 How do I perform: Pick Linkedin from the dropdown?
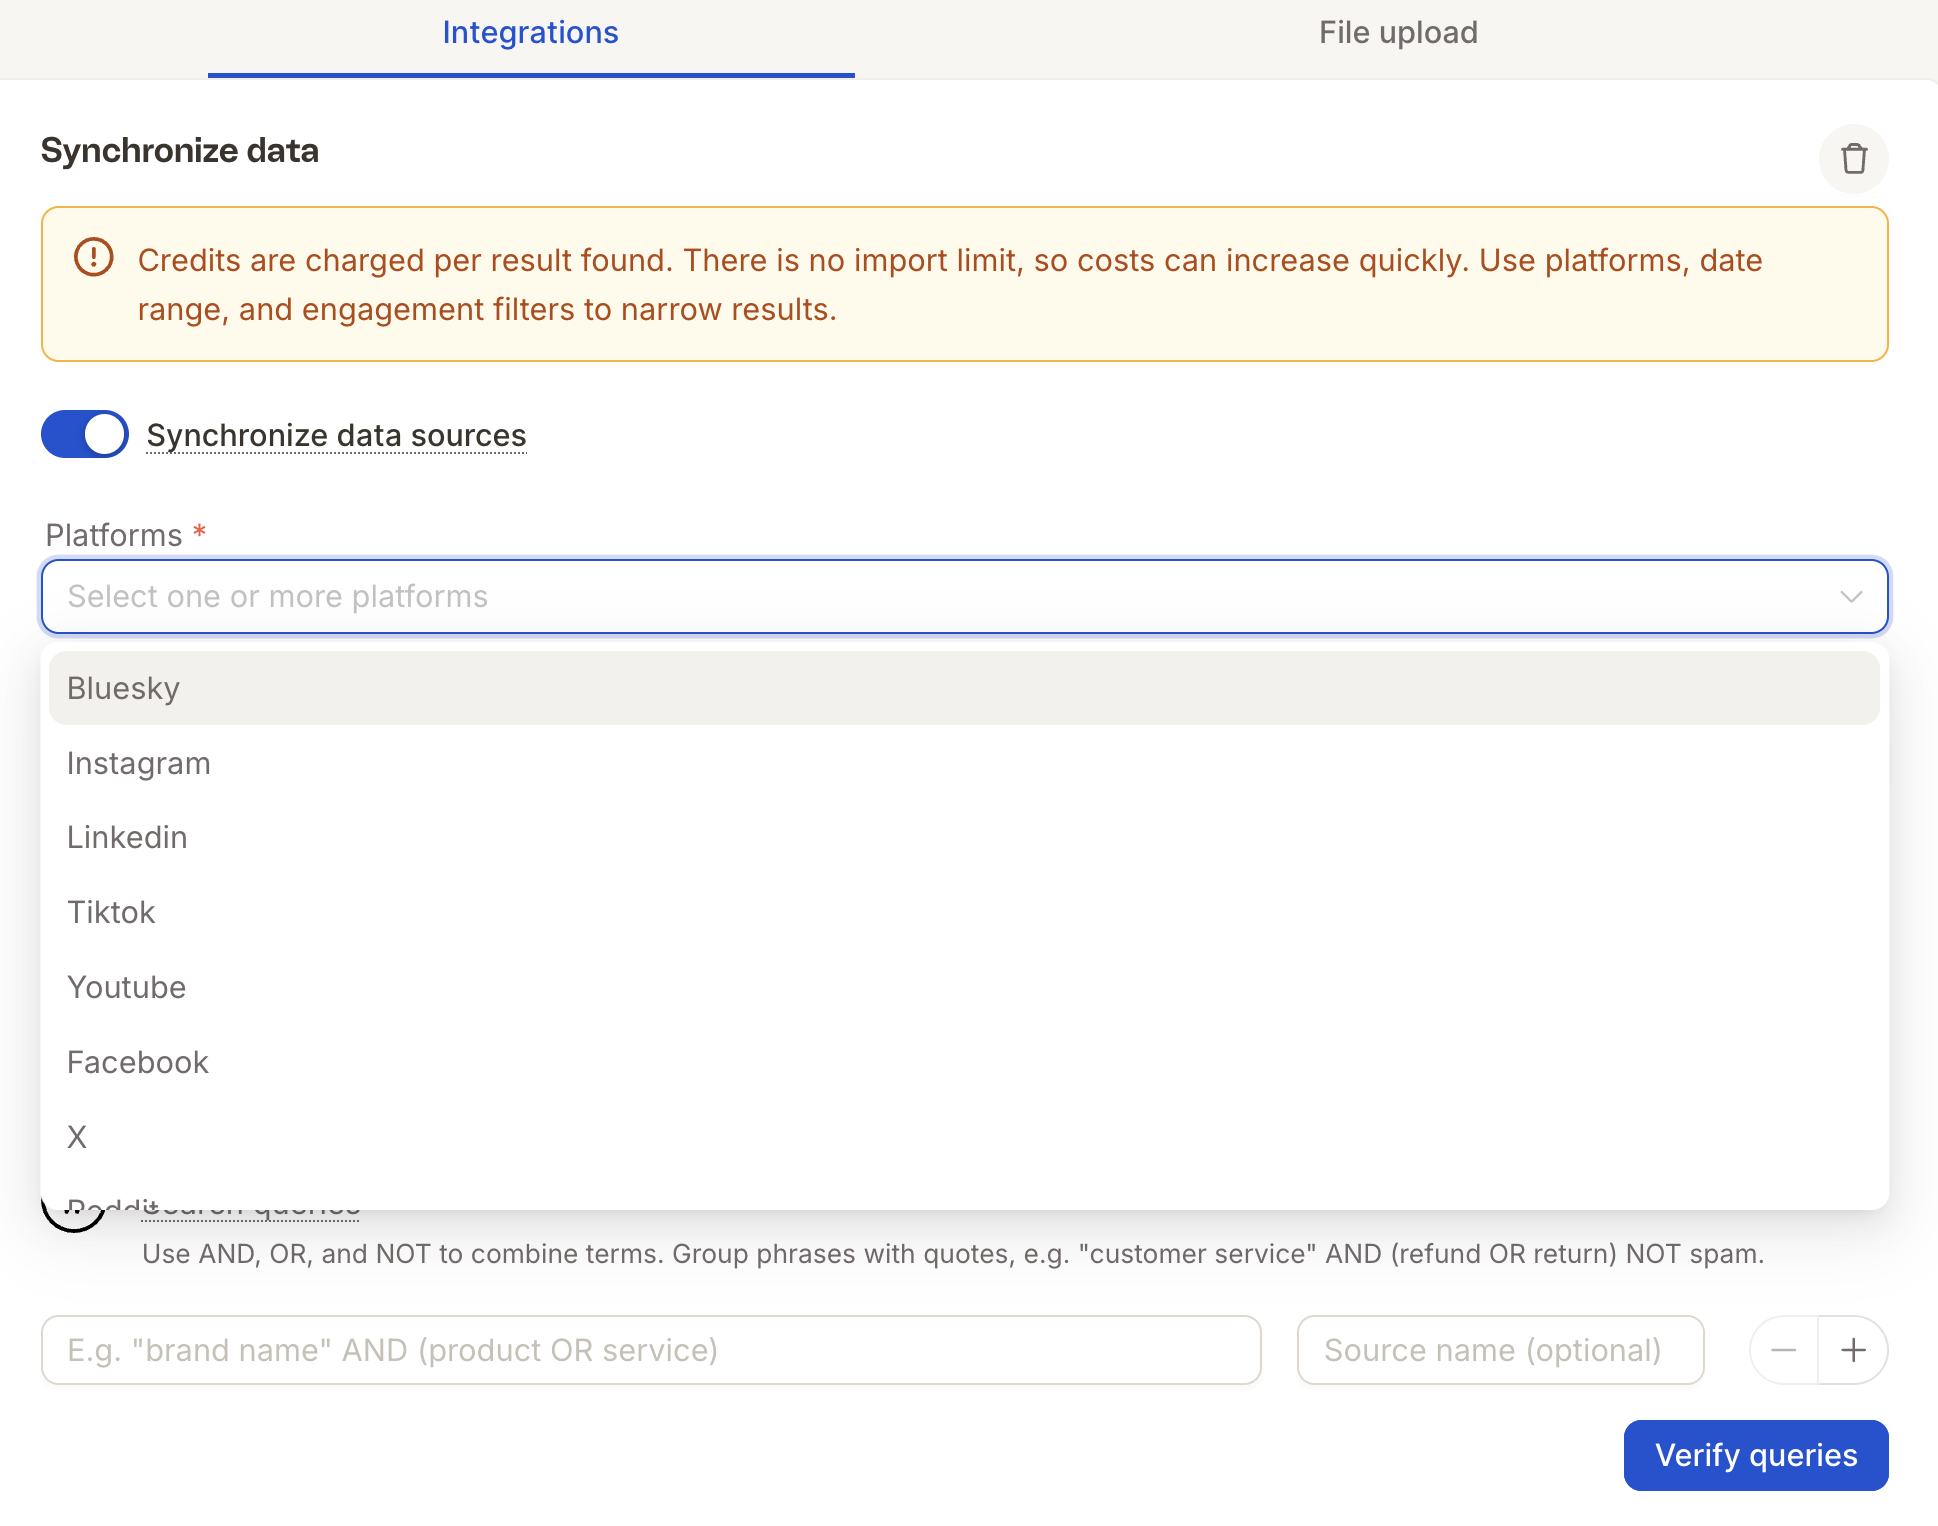click(964, 837)
